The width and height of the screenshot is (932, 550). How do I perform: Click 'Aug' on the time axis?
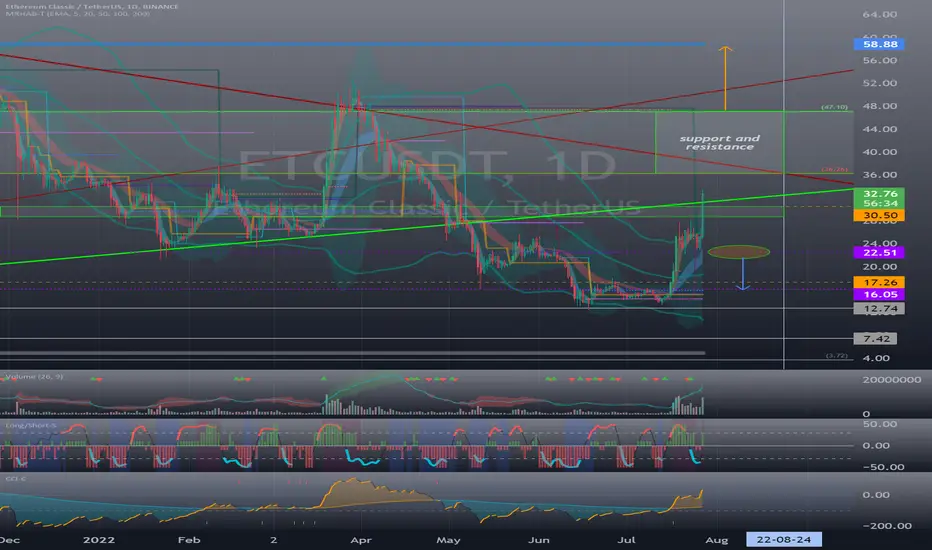point(716,540)
